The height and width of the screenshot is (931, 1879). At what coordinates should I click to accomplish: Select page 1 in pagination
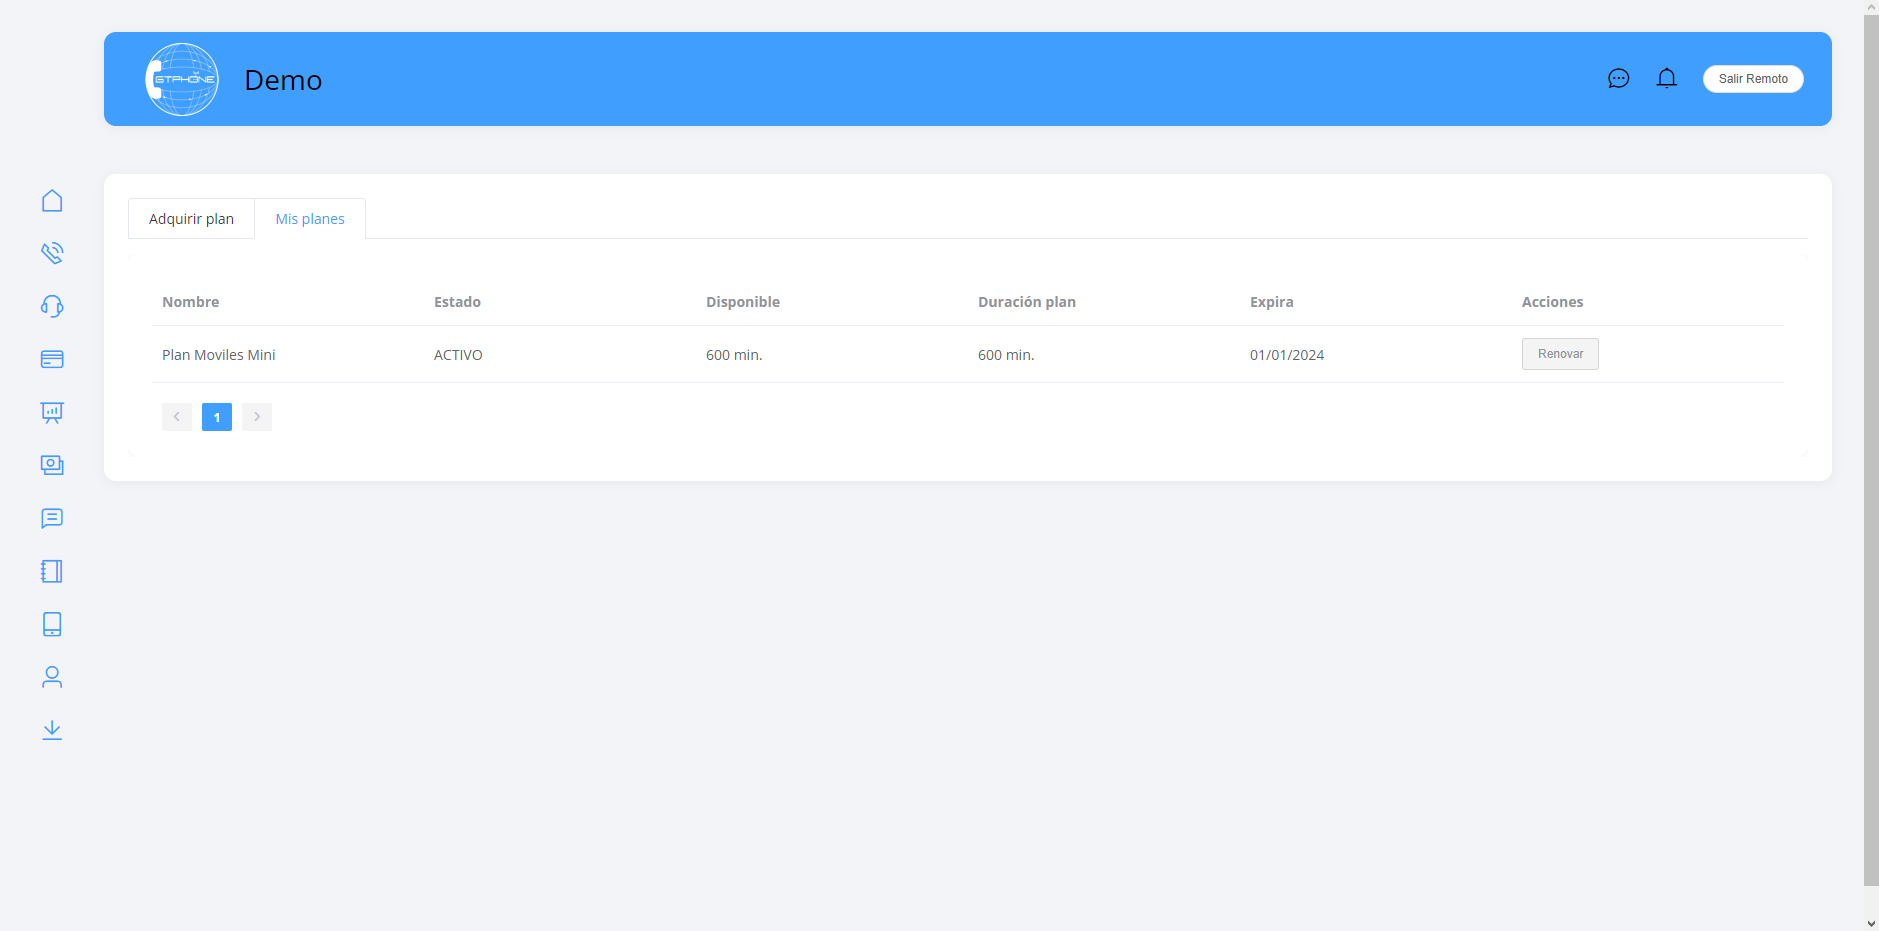[x=217, y=417]
